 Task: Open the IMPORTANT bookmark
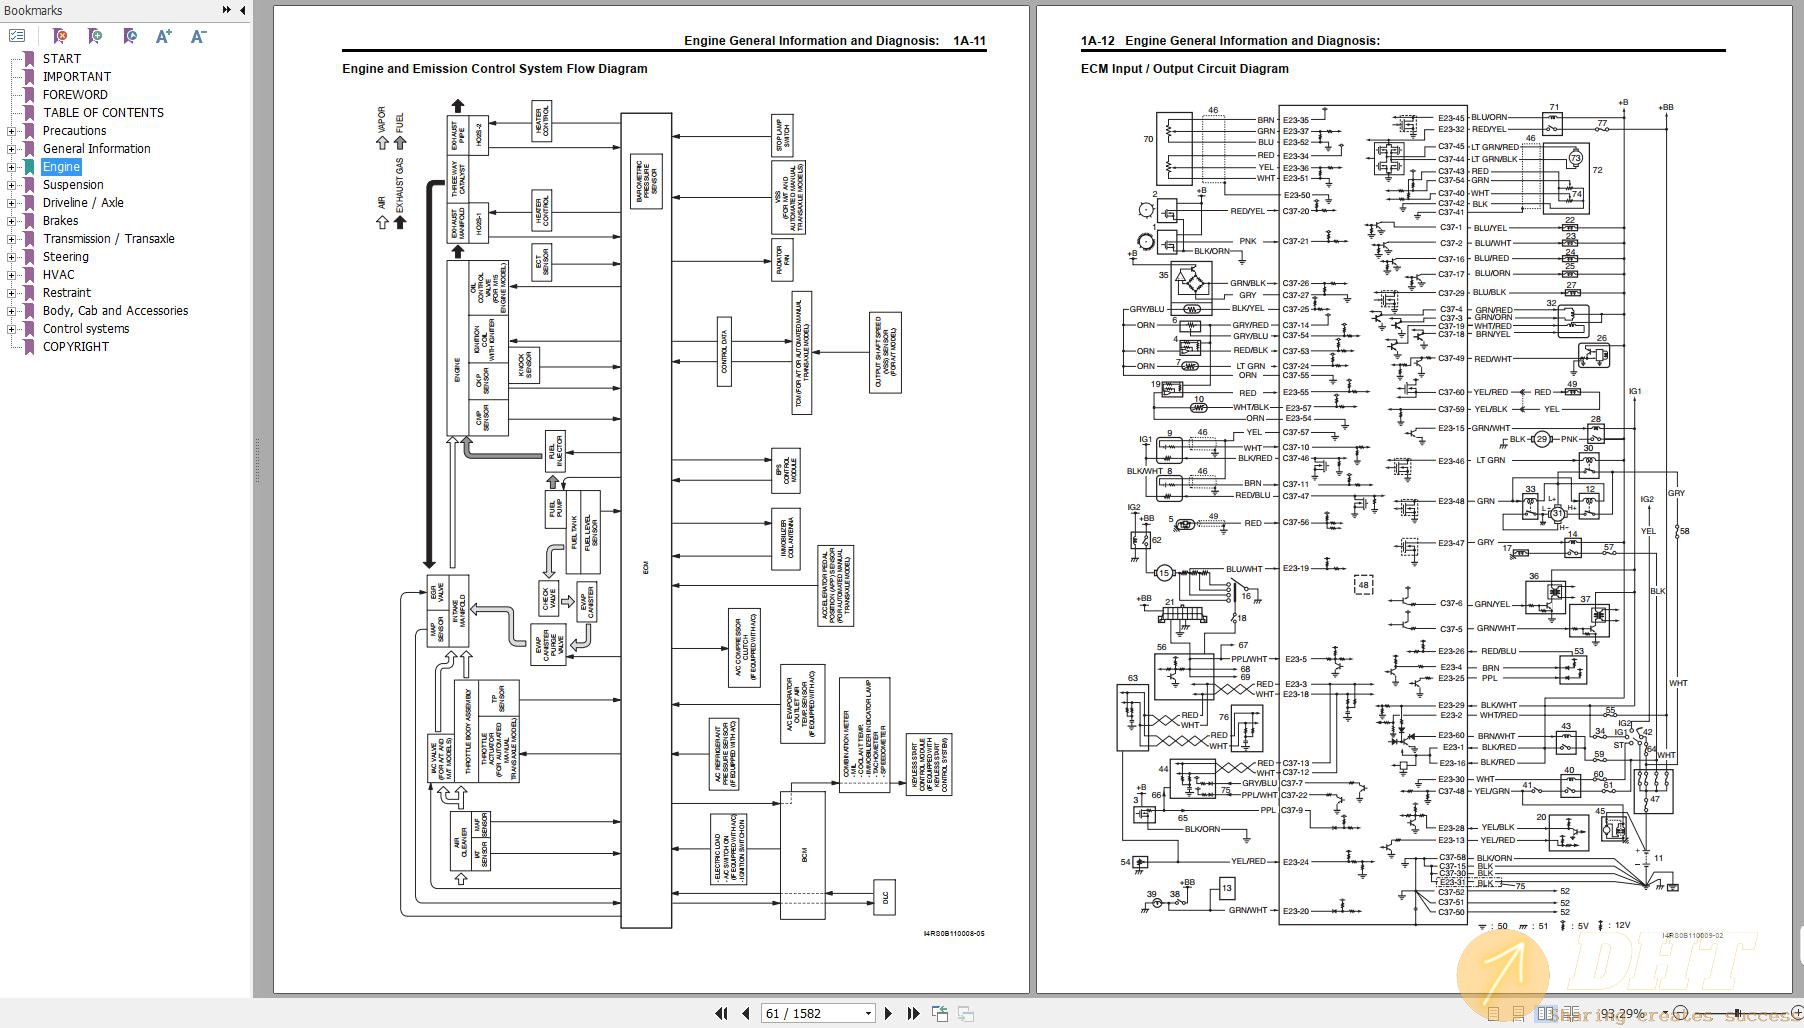point(77,77)
